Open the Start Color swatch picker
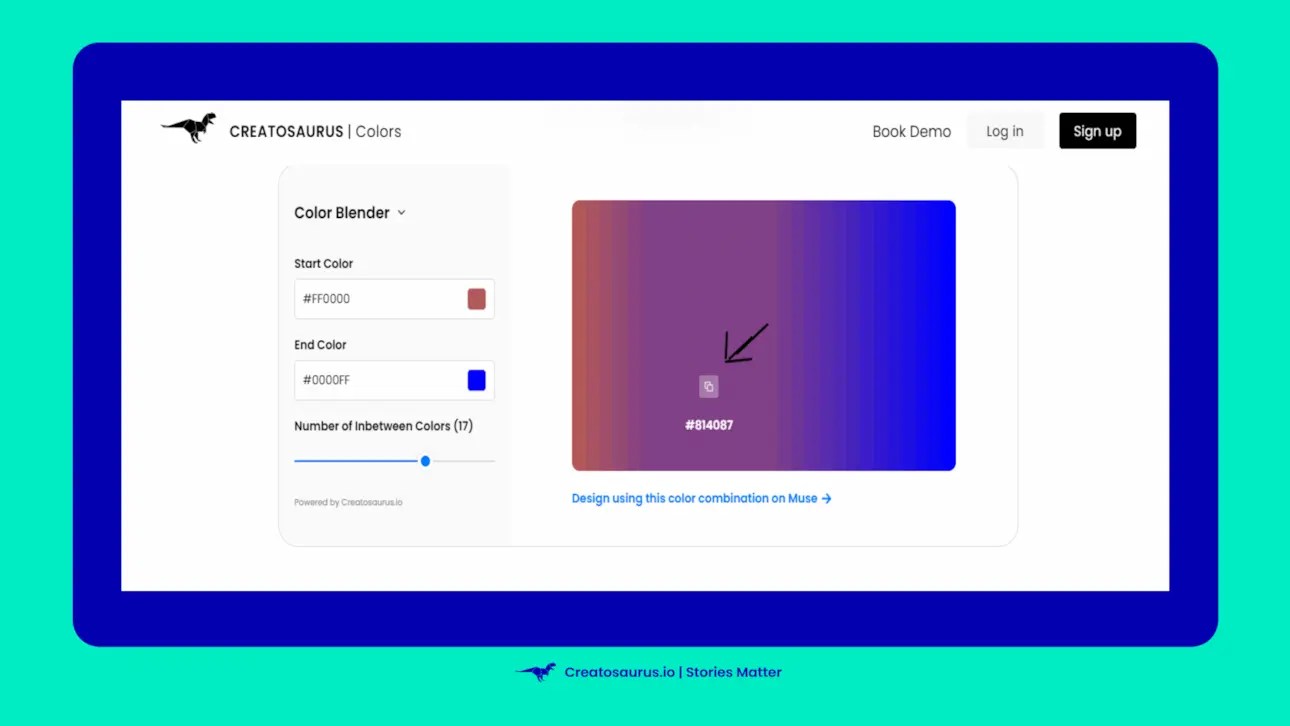Image resolution: width=1290 pixels, height=726 pixels. (476, 298)
